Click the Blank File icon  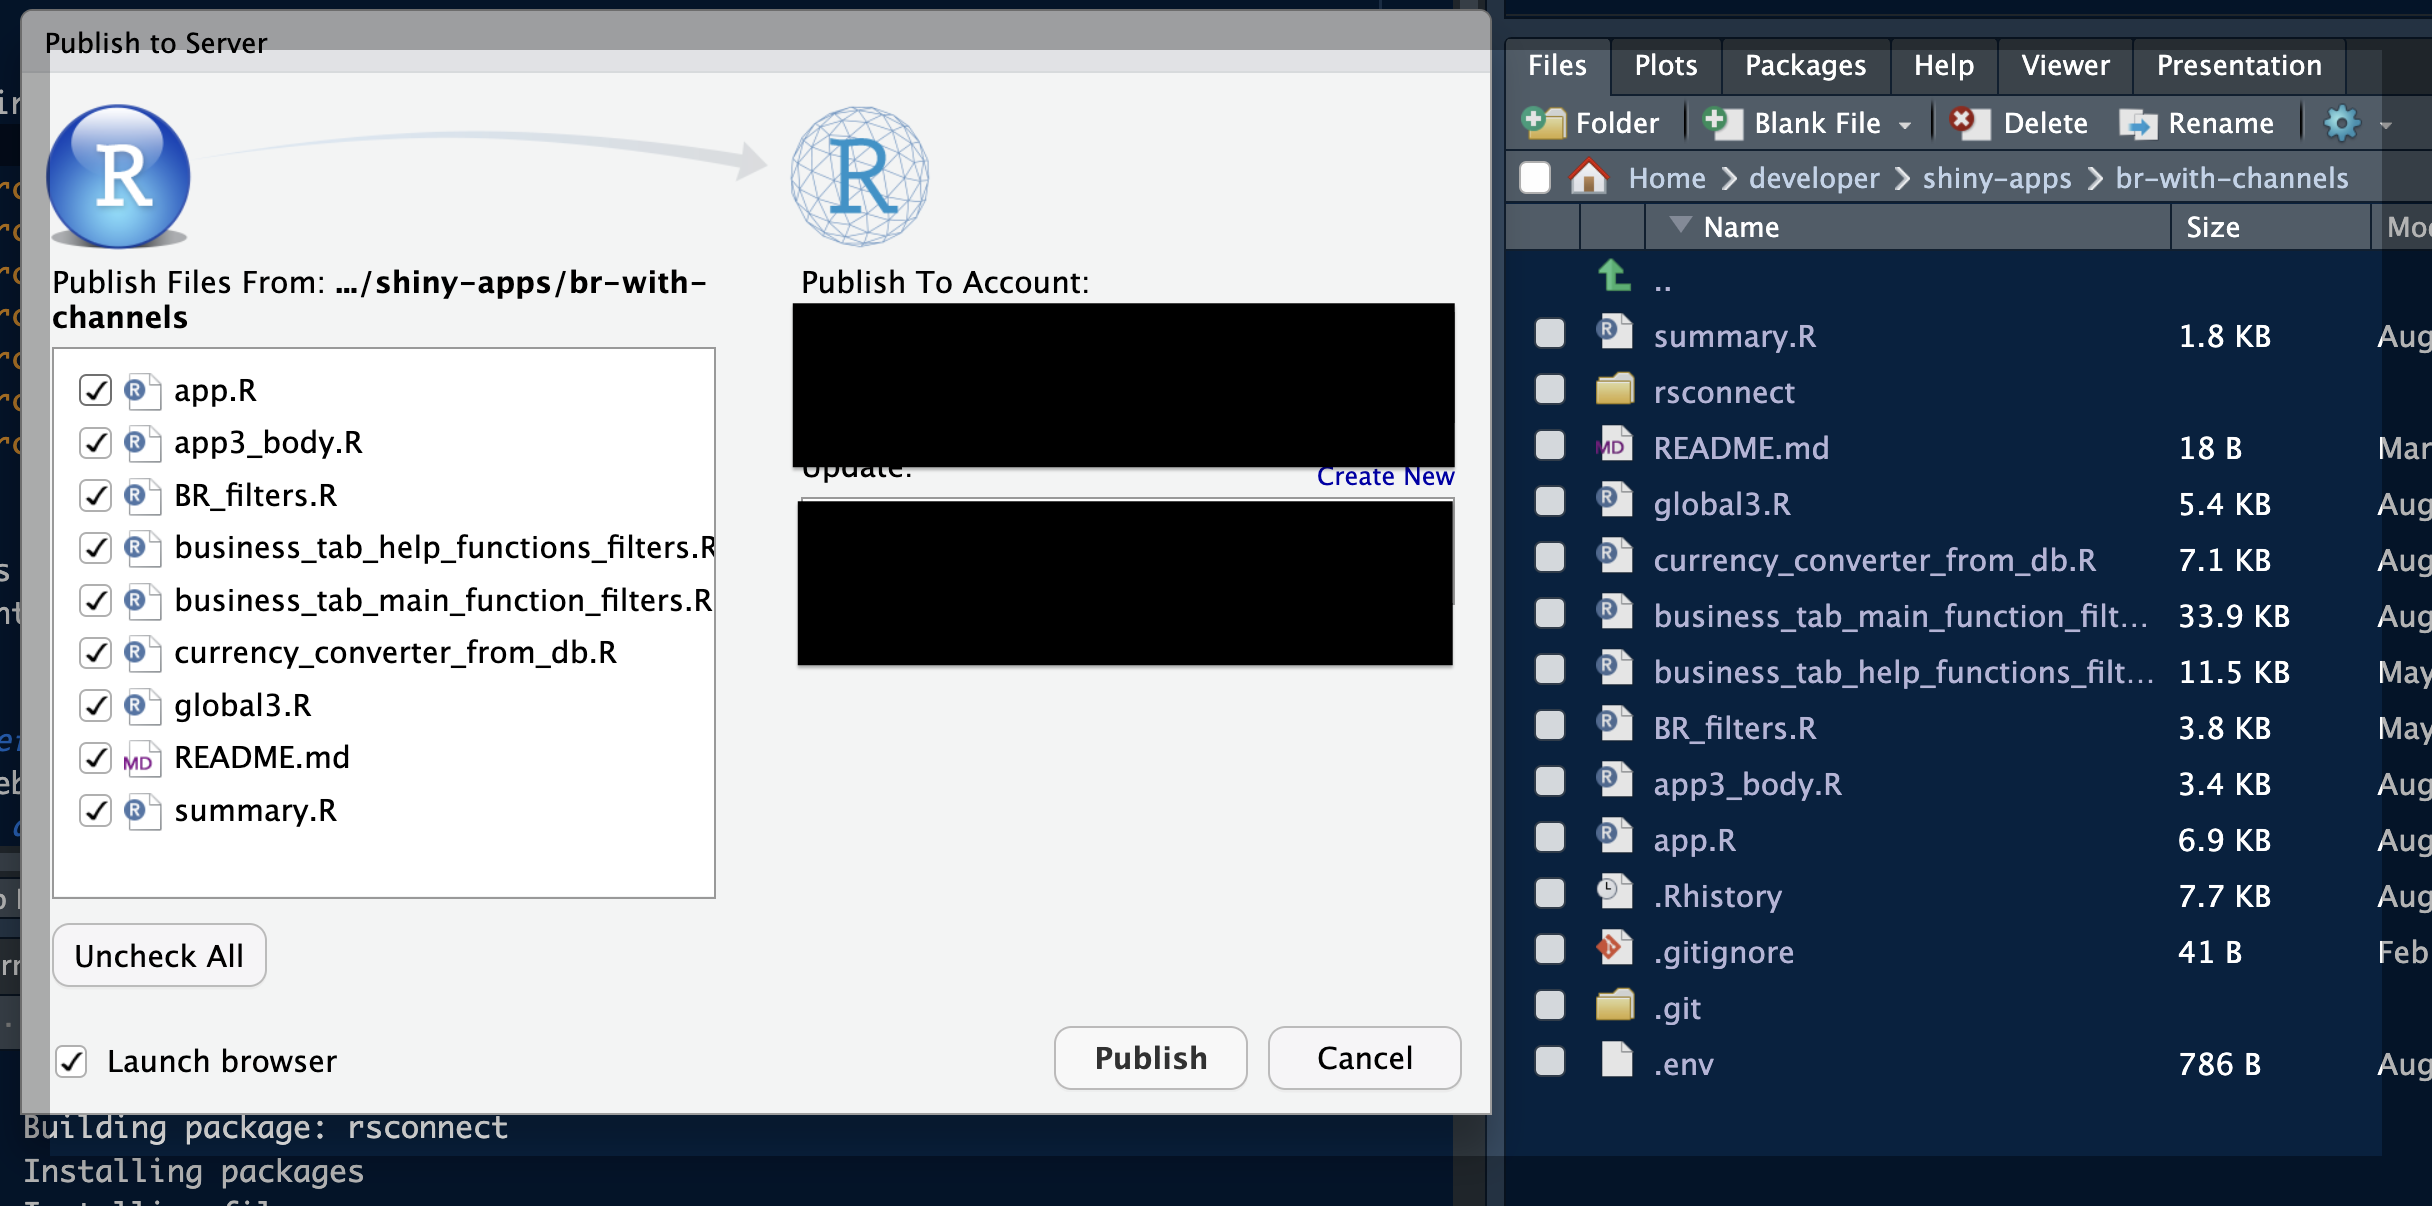pyautogui.click(x=1722, y=122)
